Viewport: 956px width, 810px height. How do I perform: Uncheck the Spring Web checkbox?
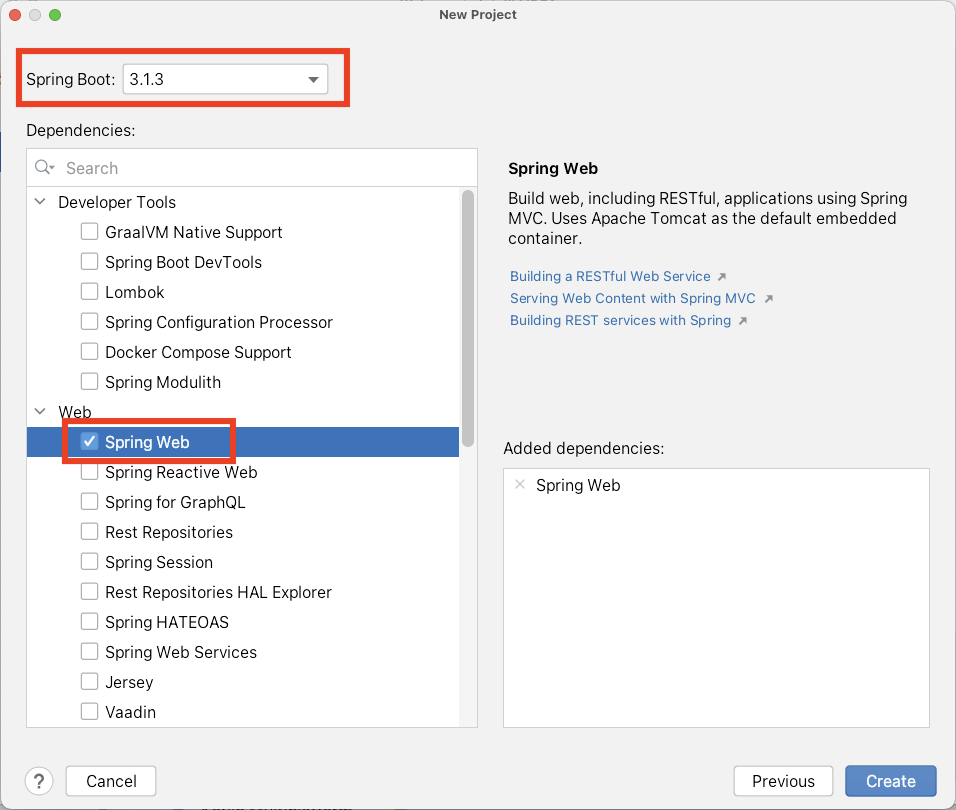click(x=90, y=441)
